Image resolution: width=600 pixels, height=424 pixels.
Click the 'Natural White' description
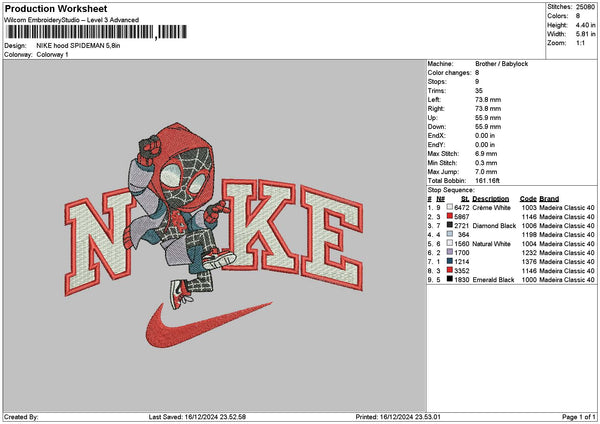491,244
